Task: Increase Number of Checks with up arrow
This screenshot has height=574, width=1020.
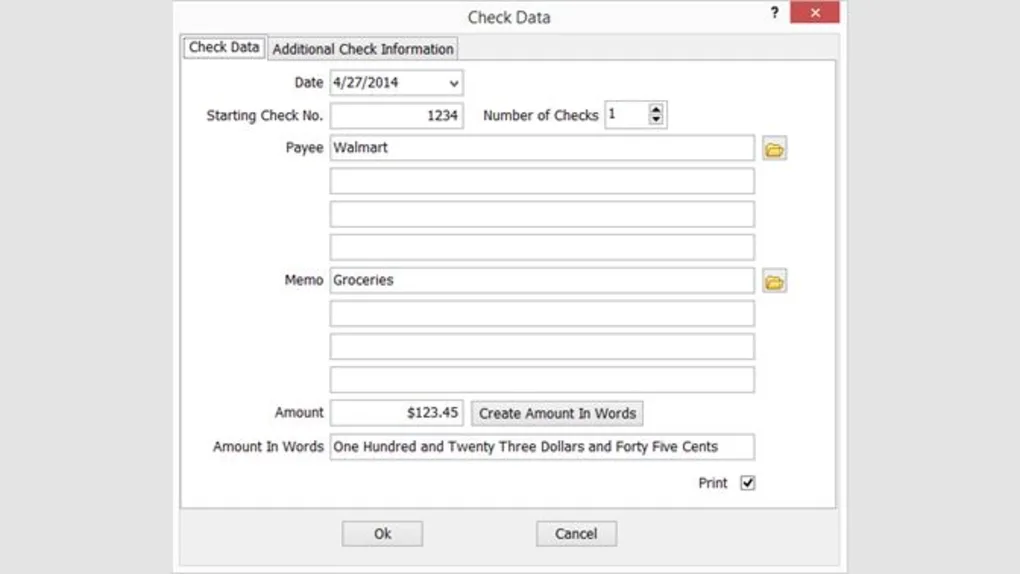Action: (656, 109)
